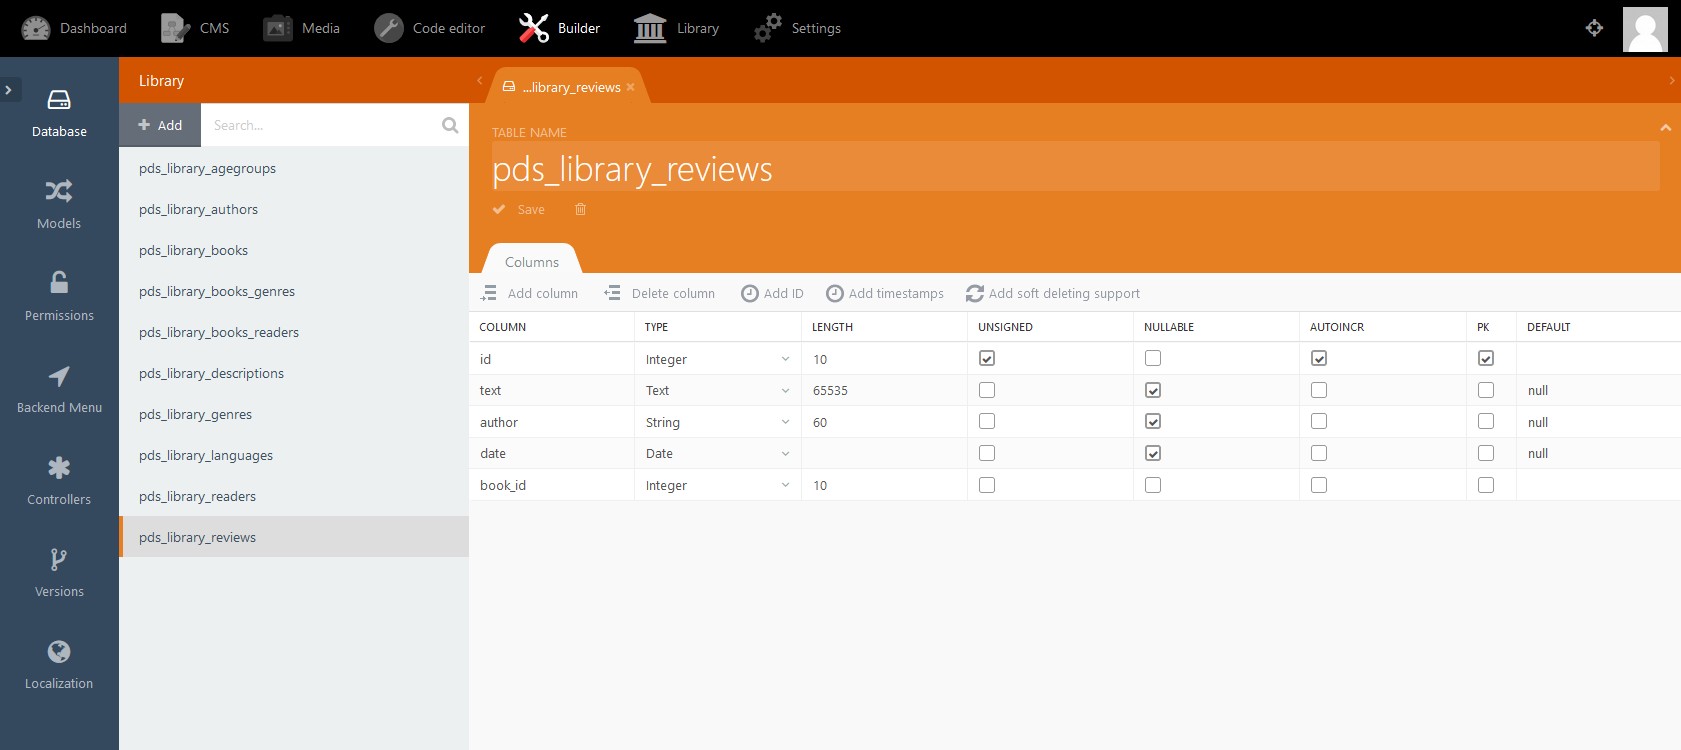Image resolution: width=1681 pixels, height=750 pixels.
Task: Click the Add timestamps button
Action: 885,293
